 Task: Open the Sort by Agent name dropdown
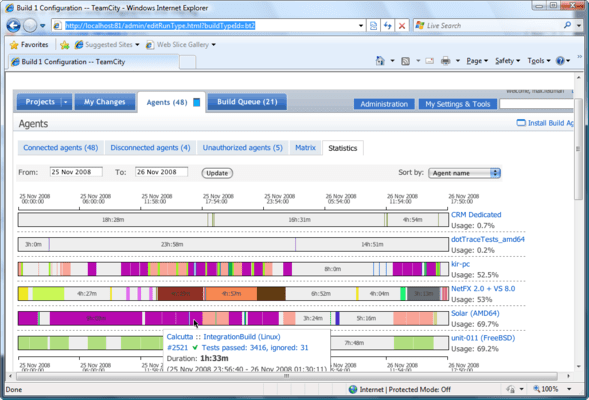tap(464, 173)
